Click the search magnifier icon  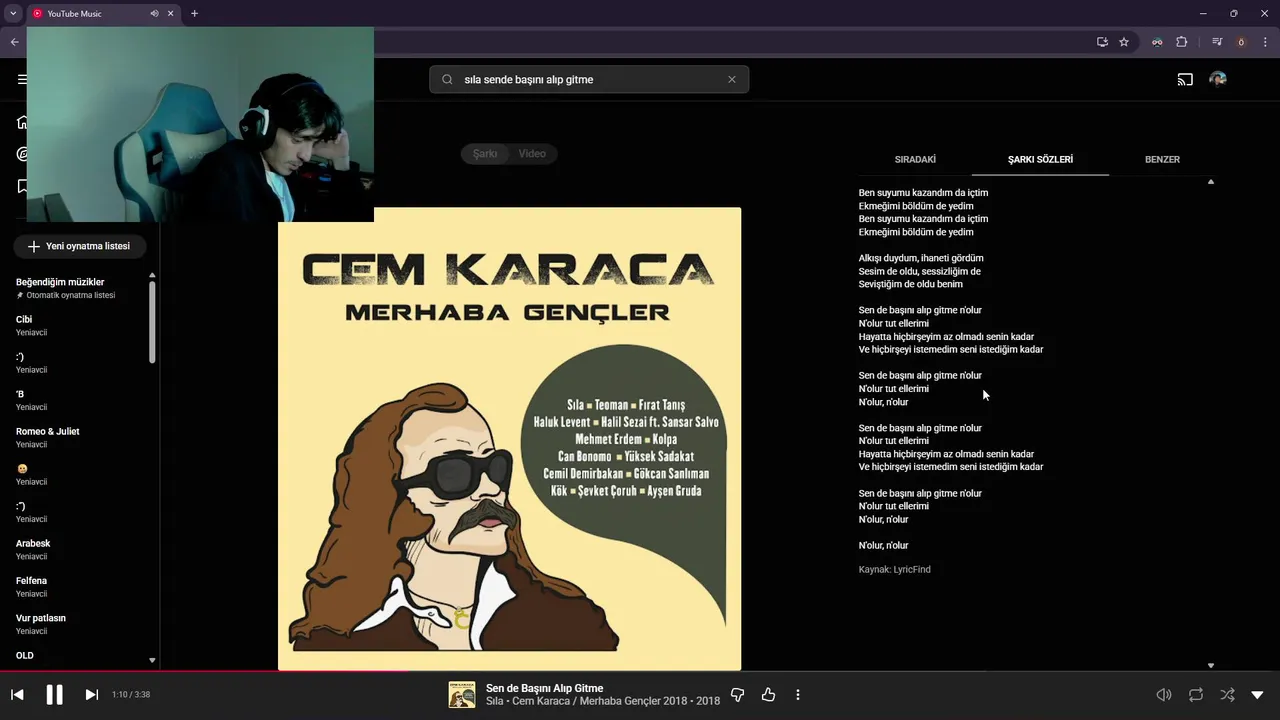pos(447,79)
